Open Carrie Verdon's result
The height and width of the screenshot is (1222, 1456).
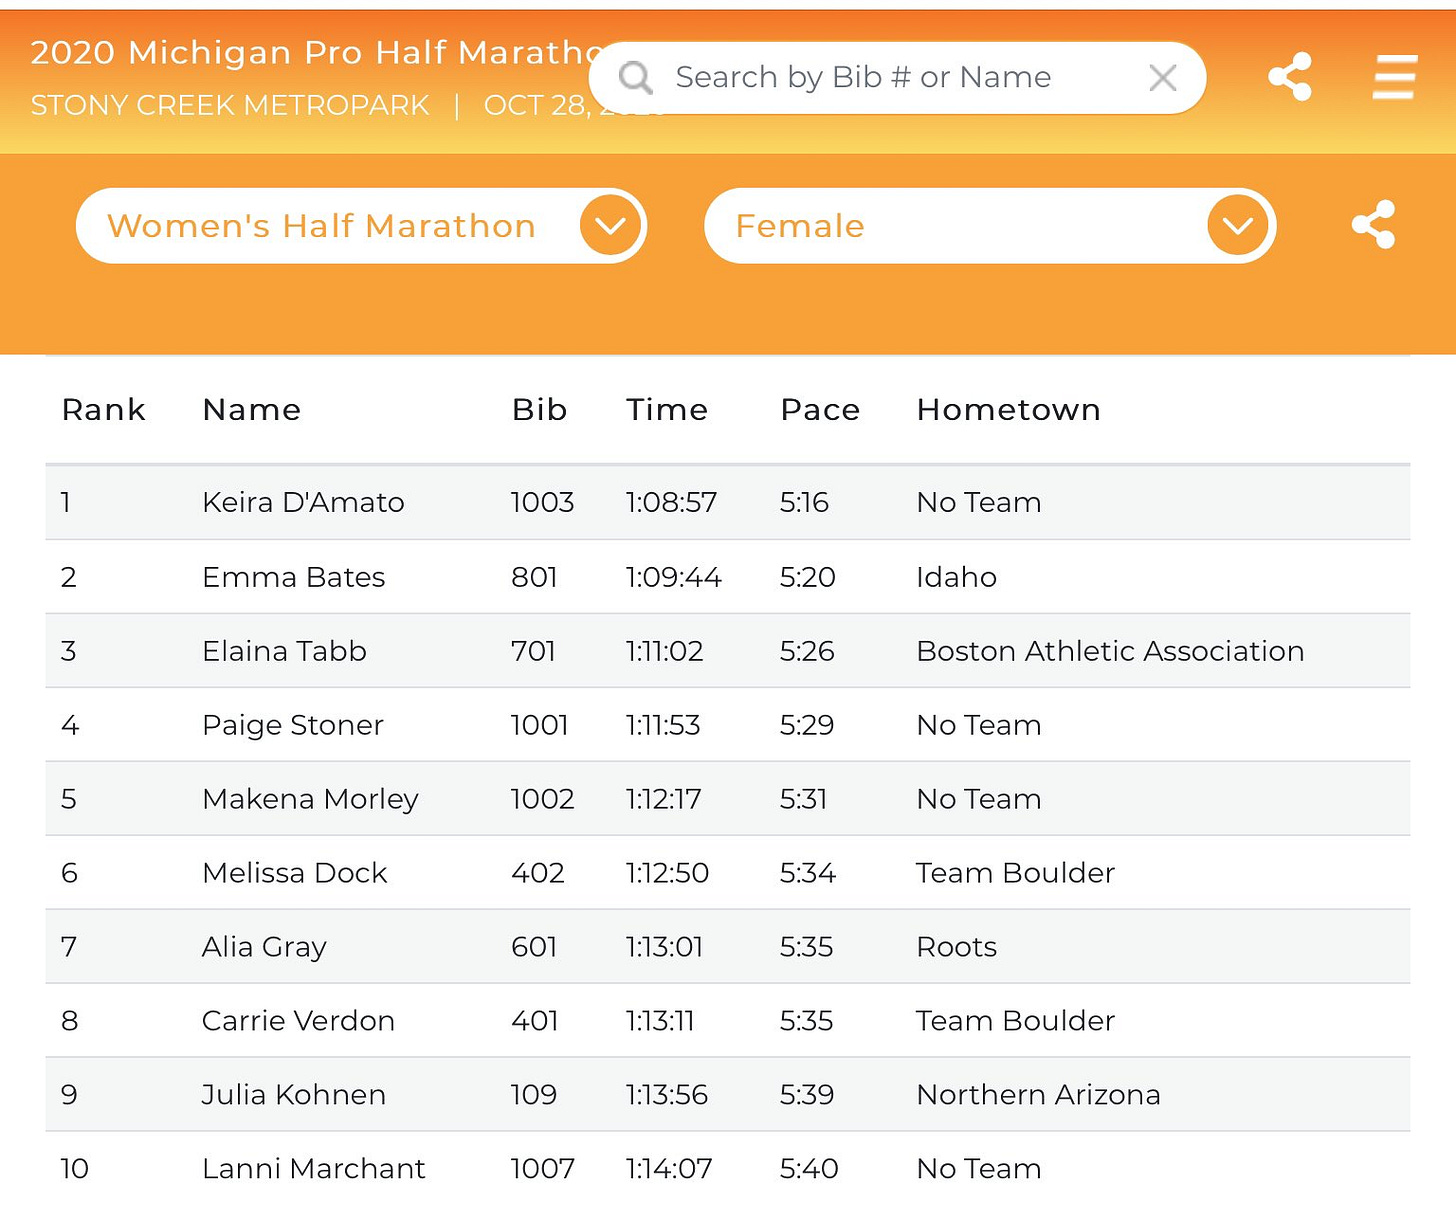pos(298,1021)
